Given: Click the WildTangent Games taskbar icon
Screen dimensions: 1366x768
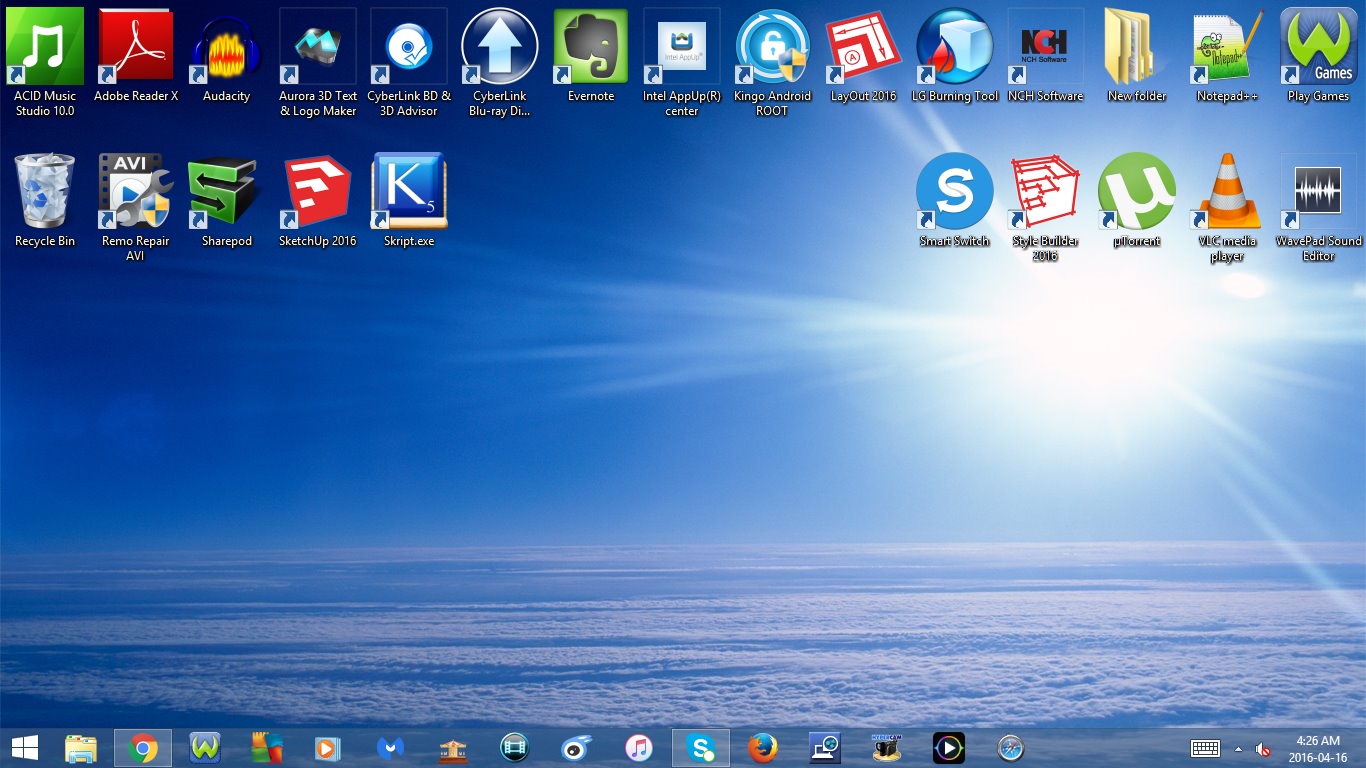Looking at the screenshot, I should tap(205, 748).
